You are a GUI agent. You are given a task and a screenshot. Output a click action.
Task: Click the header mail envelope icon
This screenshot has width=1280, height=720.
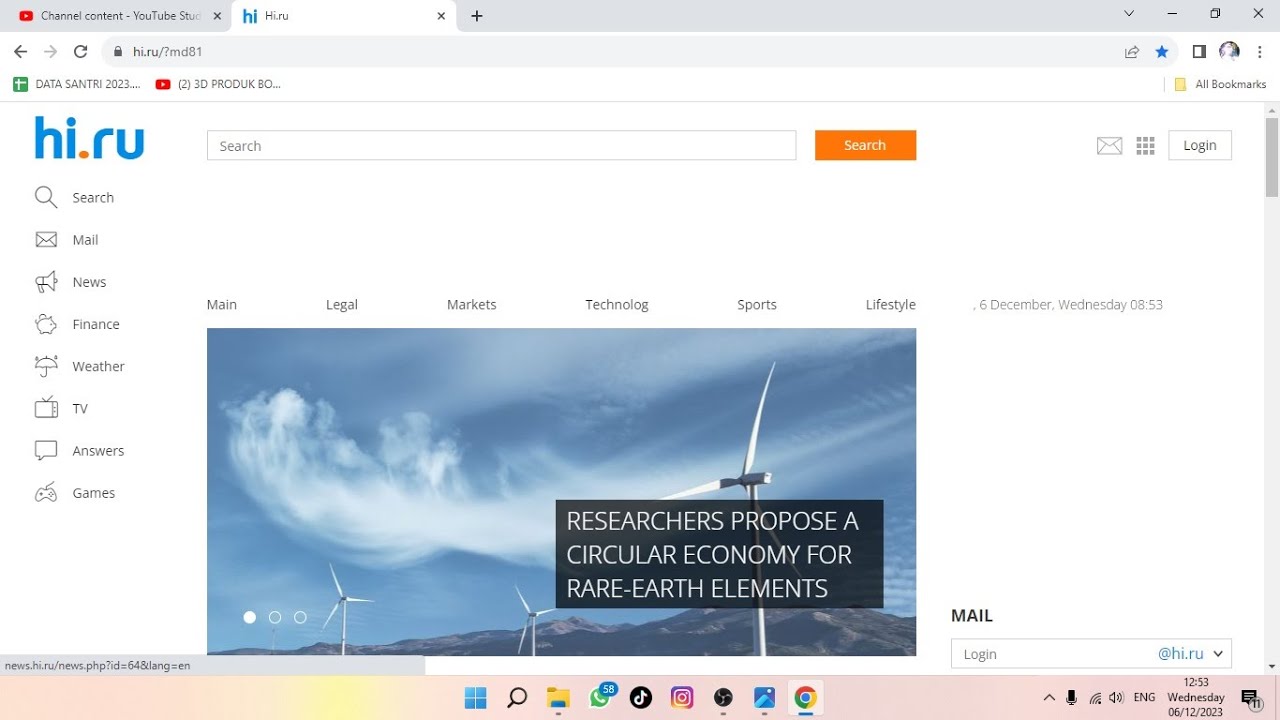(x=1109, y=146)
